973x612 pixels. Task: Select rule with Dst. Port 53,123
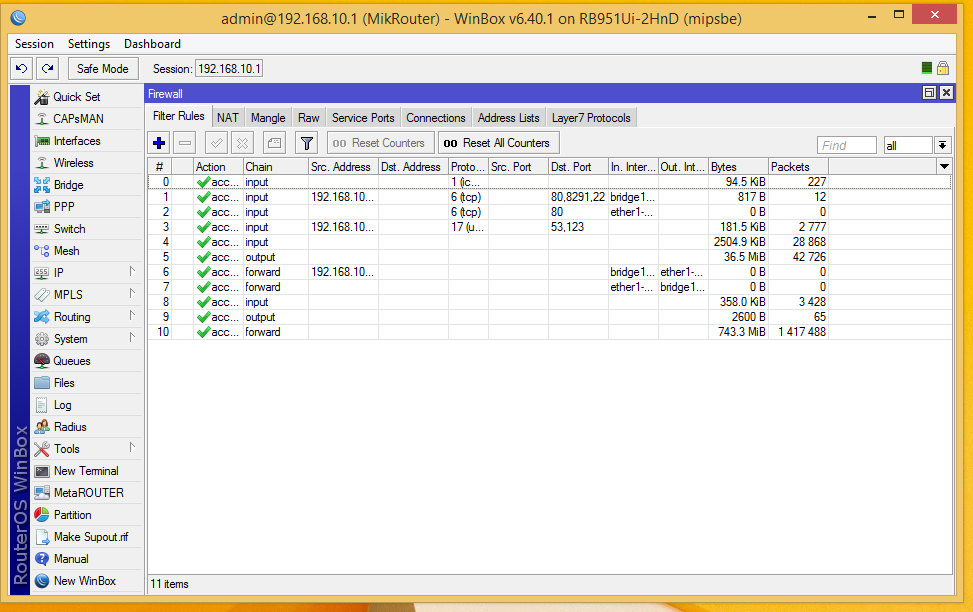(x=549, y=227)
